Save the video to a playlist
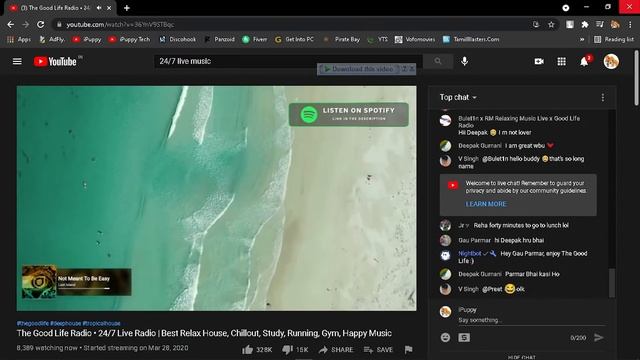640x360 pixels. (378, 350)
